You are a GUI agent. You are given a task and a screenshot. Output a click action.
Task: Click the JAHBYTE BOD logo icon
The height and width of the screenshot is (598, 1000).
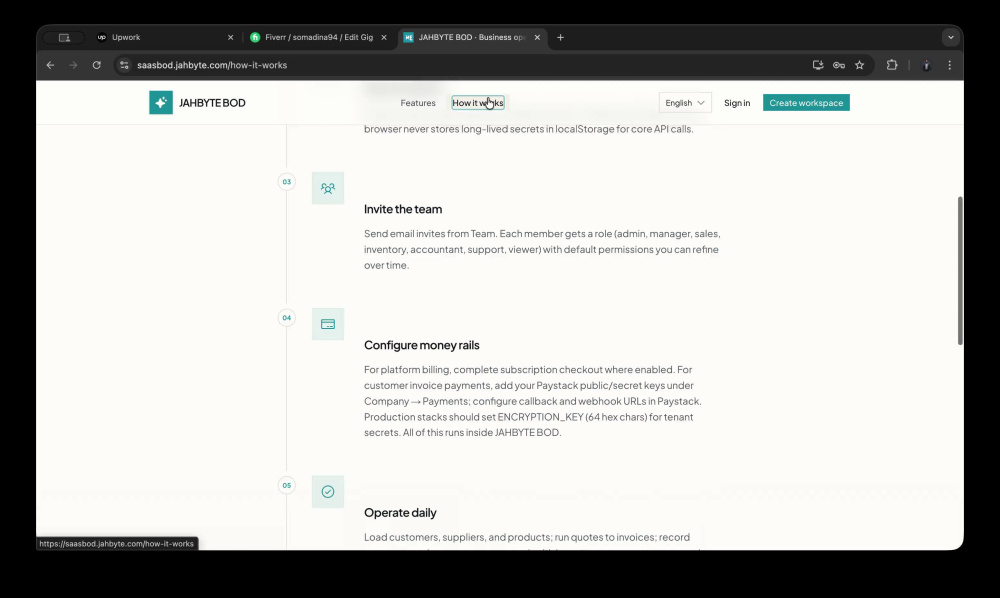pyautogui.click(x=161, y=103)
